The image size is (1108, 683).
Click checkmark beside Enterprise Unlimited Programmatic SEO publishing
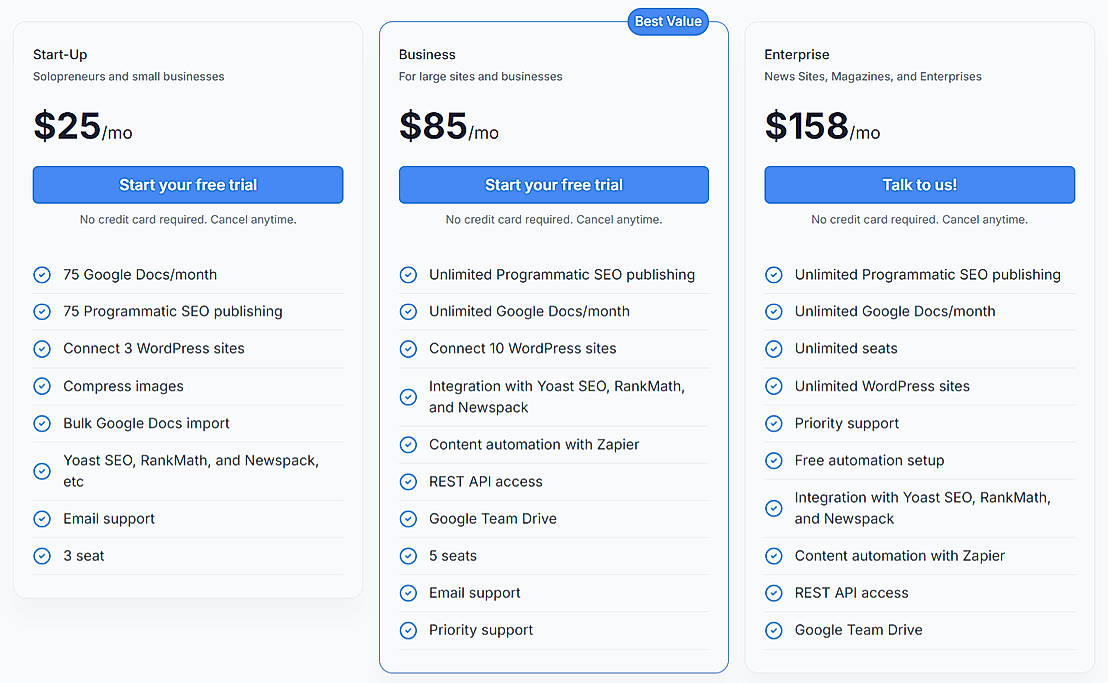pos(774,275)
